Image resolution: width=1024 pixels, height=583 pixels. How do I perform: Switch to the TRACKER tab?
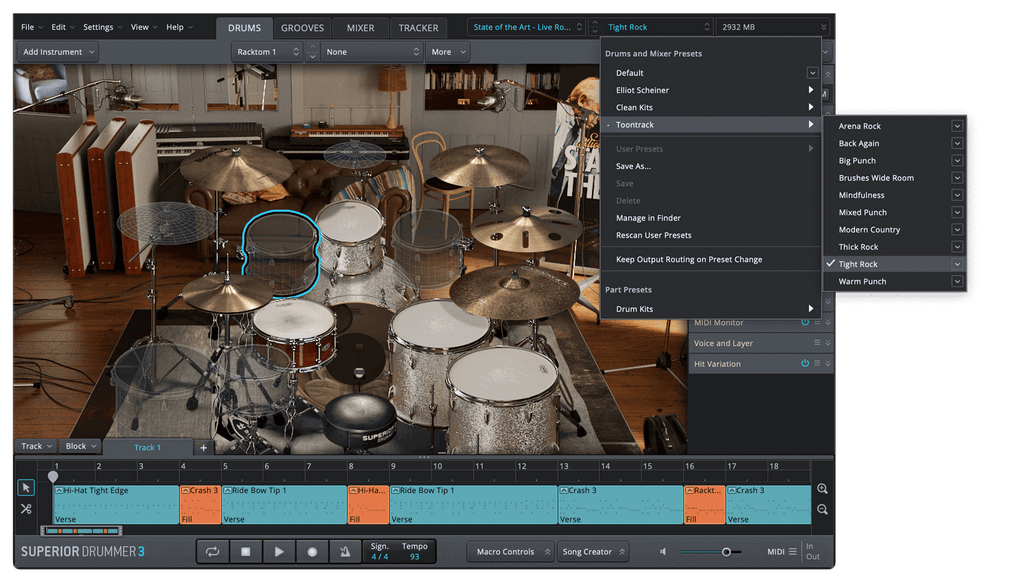(x=419, y=28)
